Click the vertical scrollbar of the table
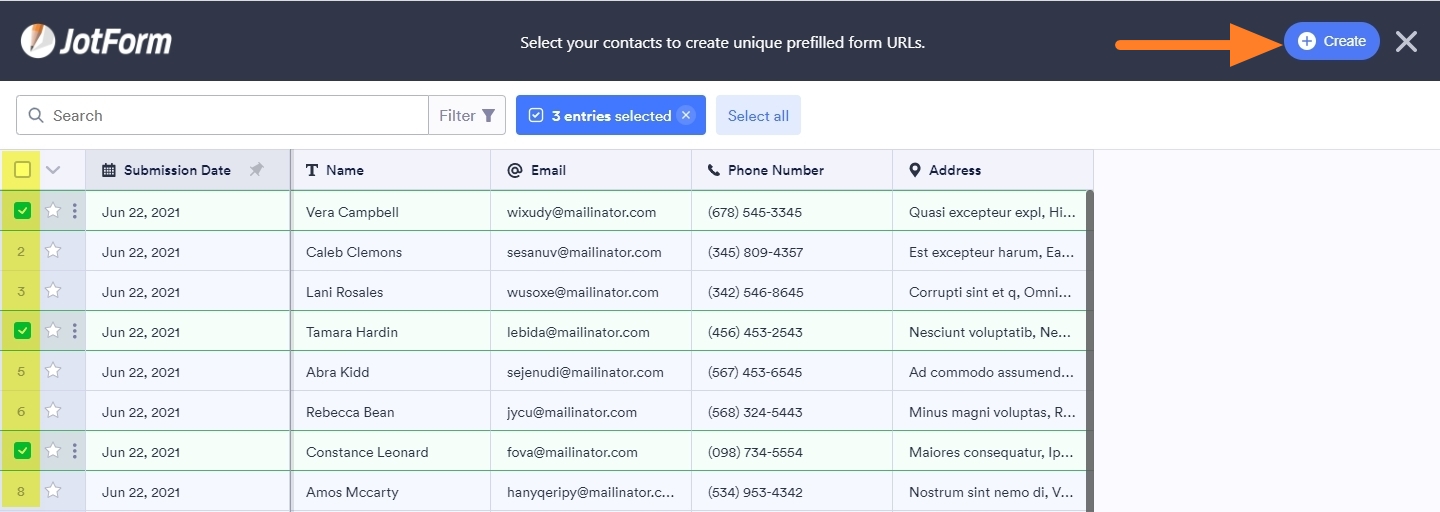Image resolution: width=1440 pixels, height=512 pixels. click(1089, 350)
